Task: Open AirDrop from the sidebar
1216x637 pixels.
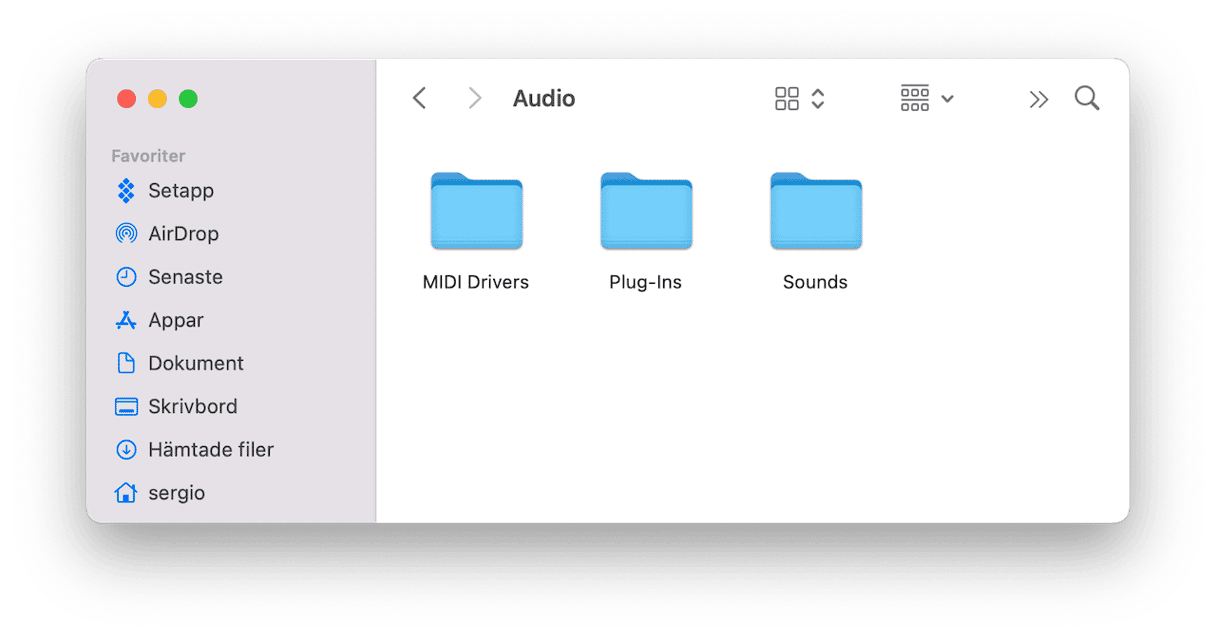Action: pyautogui.click(x=182, y=233)
